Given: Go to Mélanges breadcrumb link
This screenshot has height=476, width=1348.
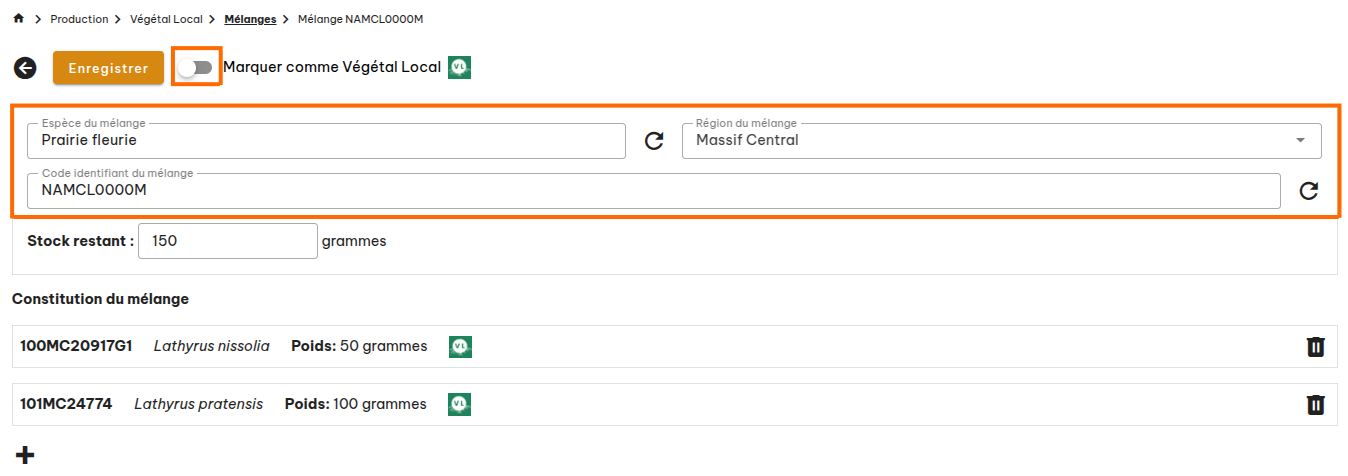Looking at the screenshot, I should [x=250, y=19].
